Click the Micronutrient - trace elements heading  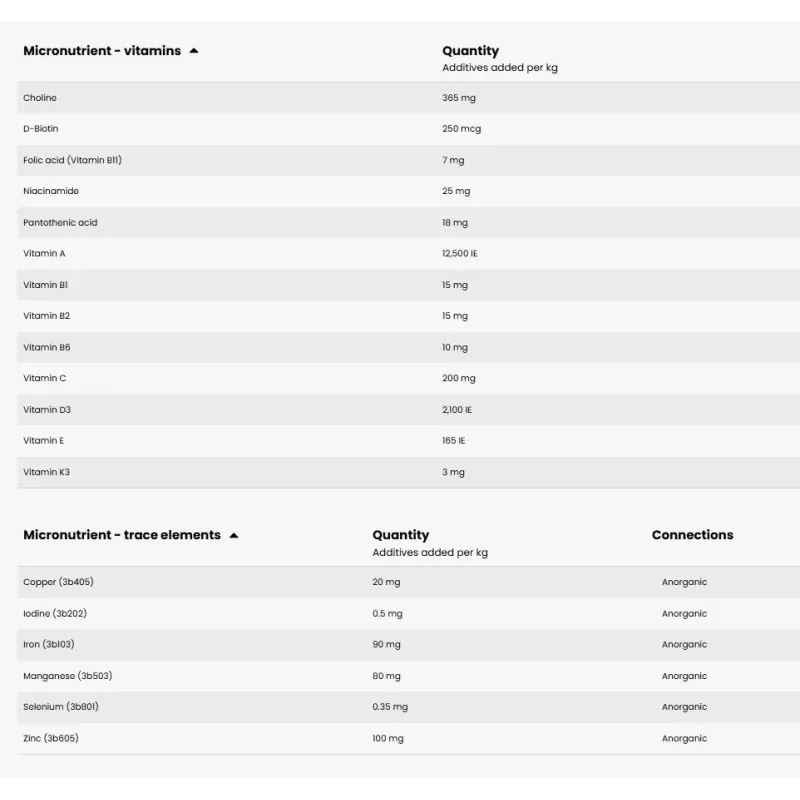(122, 535)
